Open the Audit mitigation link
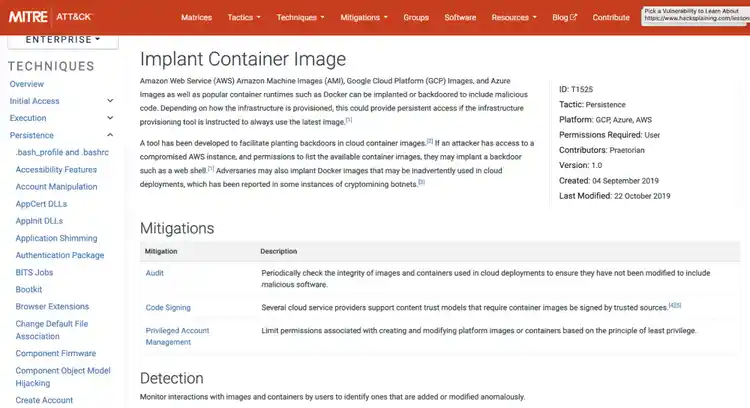Viewport: 750px width, 408px height. pyautogui.click(x=155, y=273)
